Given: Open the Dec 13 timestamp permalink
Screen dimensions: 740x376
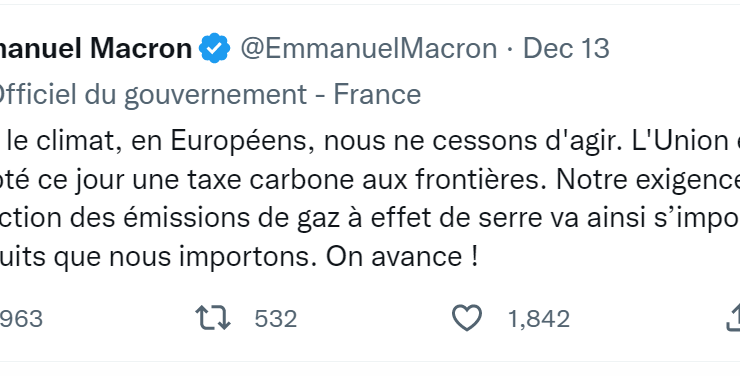Looking at the screenshot, I should (566, 48).
